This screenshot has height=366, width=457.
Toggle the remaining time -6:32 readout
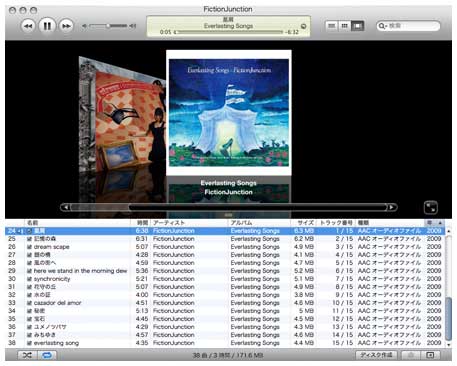pos(292,32)
